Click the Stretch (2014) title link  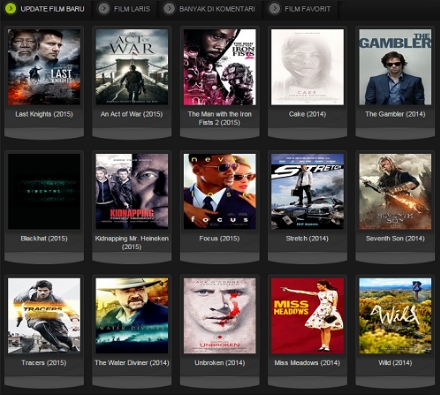307,238
